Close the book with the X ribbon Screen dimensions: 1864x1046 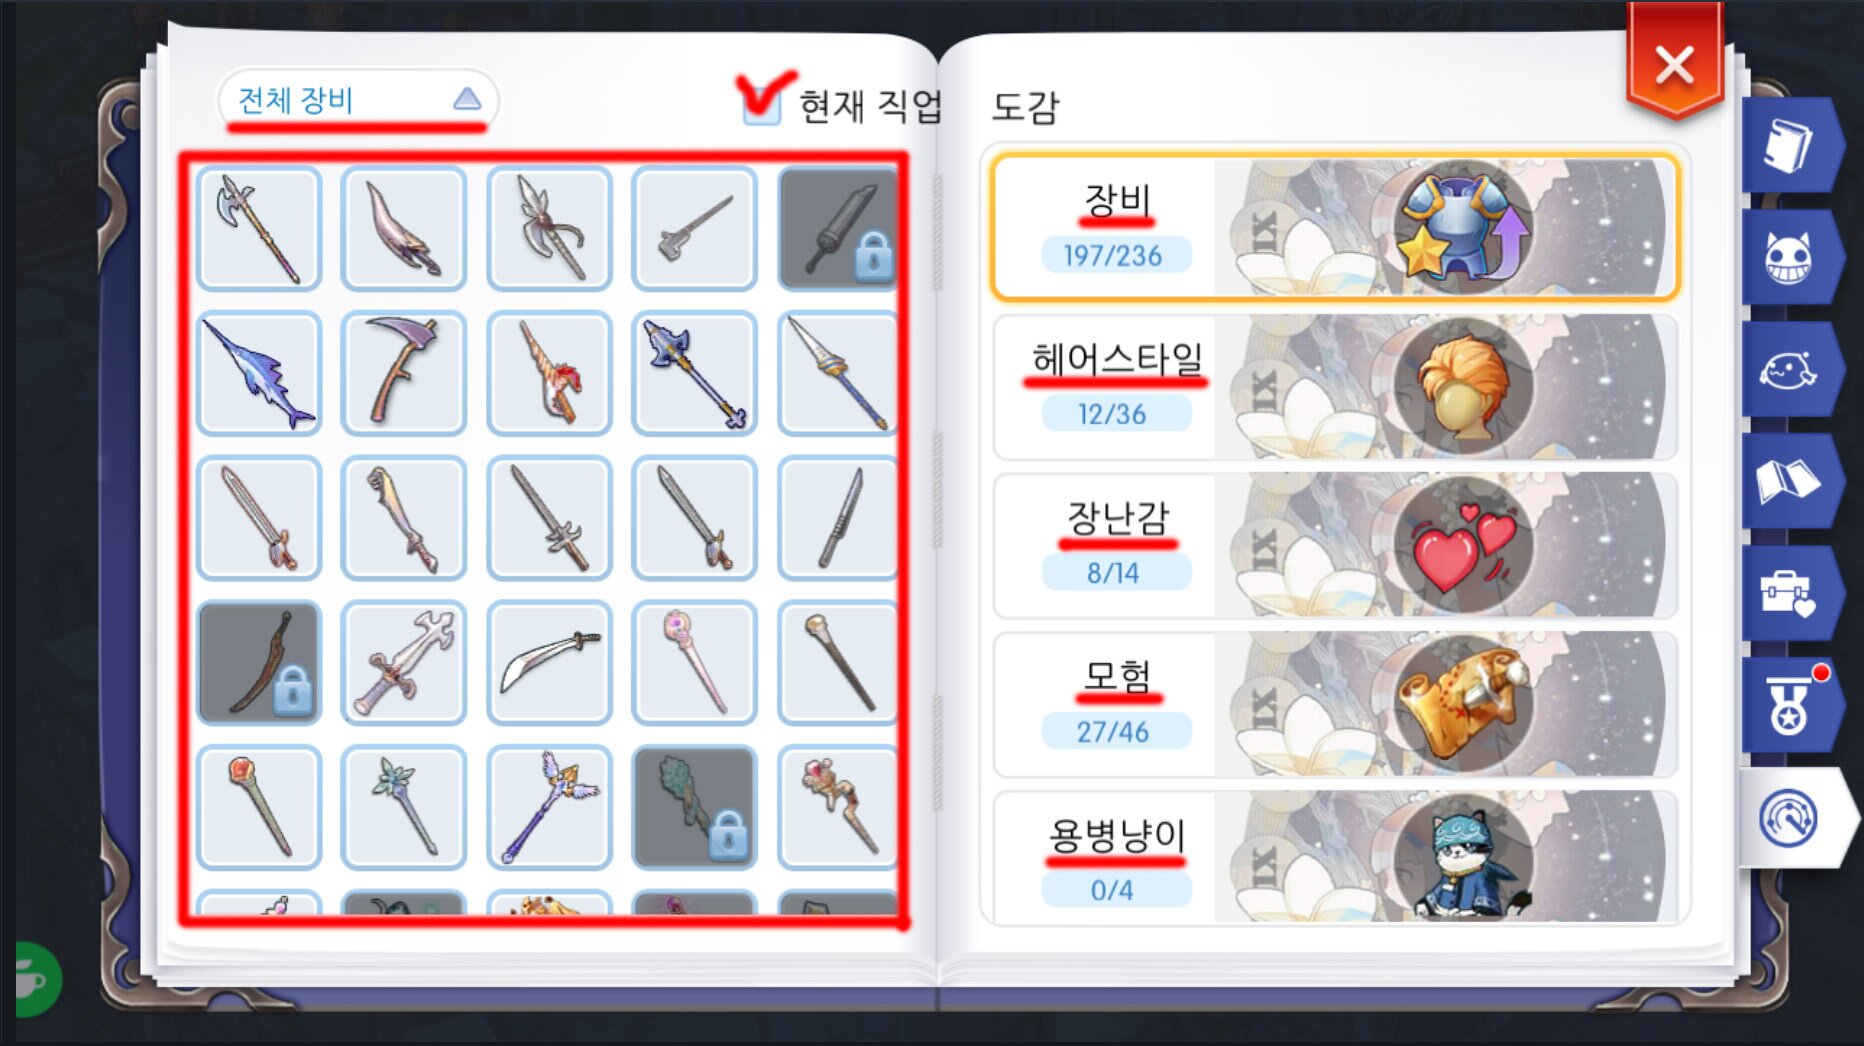pos(1675,65)
